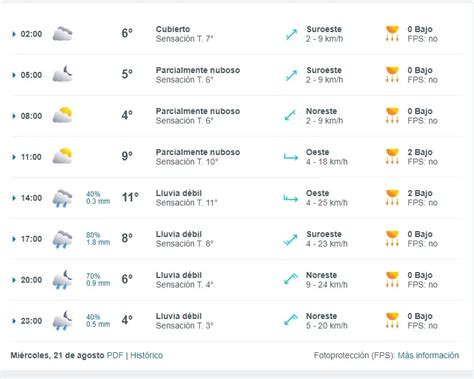Expand the 23:00 forecast row arrow
The height and width of the screenshot is (379, 474).
click(14, 321)
